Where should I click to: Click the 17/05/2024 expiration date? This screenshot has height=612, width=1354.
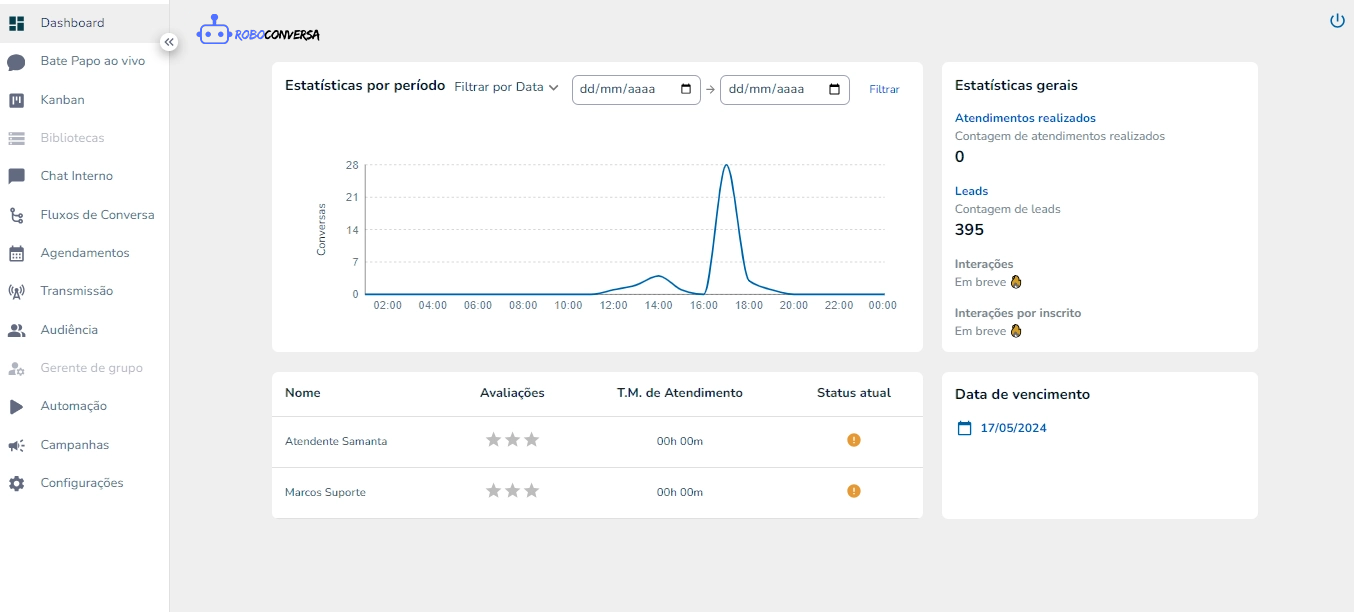[1013, 428]
